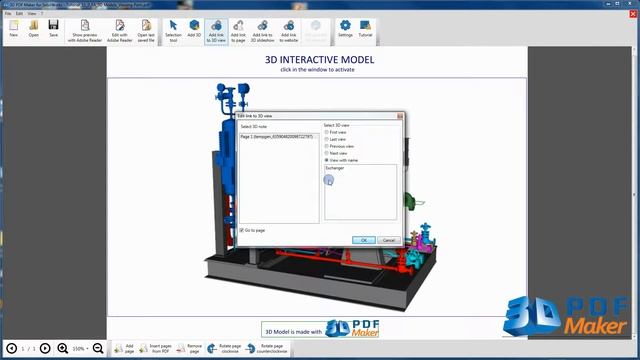
Task: Click Insert pages from PDF
Action: [155, 348]
